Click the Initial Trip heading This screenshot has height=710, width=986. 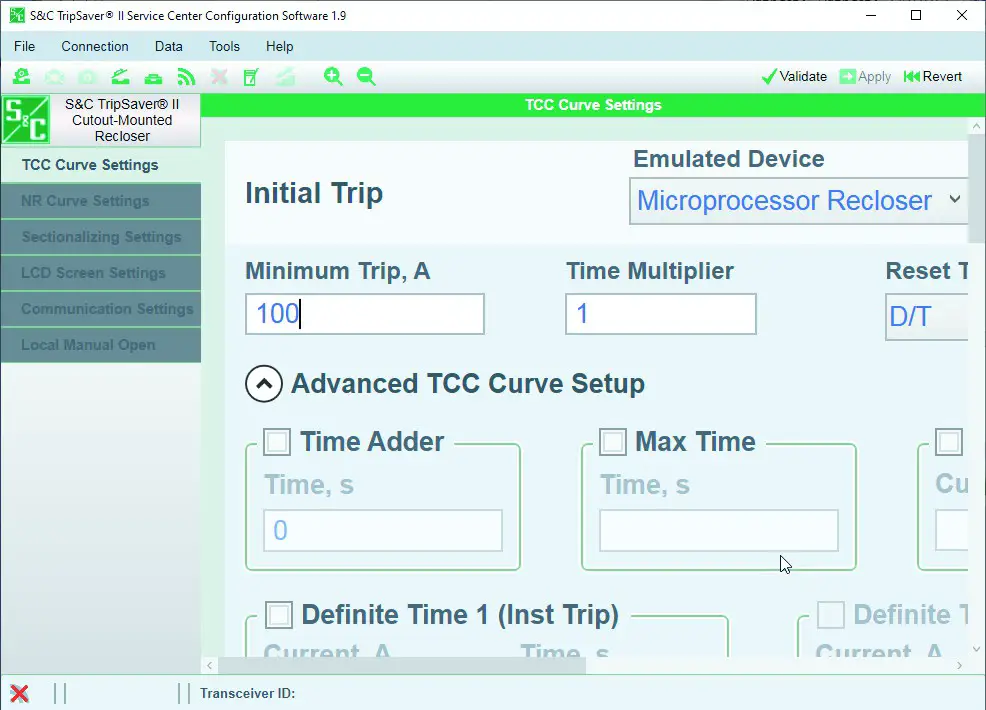(314, 193)
